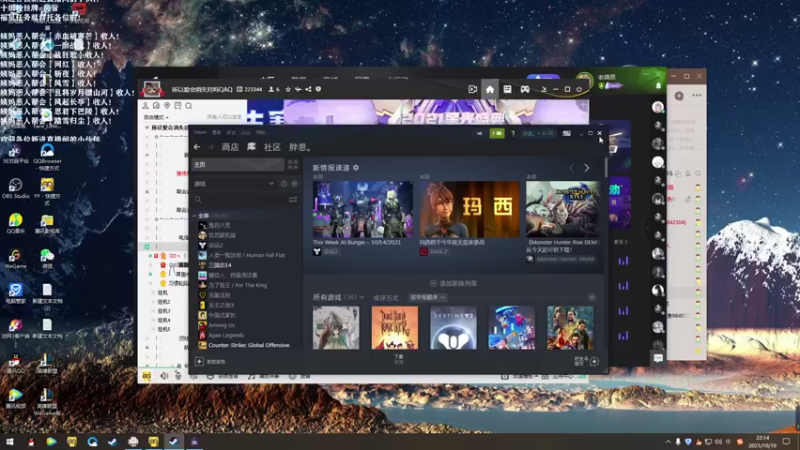Enter Big Picture mode icon
This screenshot has height=450, width=800.
pyautogui.click(x=566, y=133)
